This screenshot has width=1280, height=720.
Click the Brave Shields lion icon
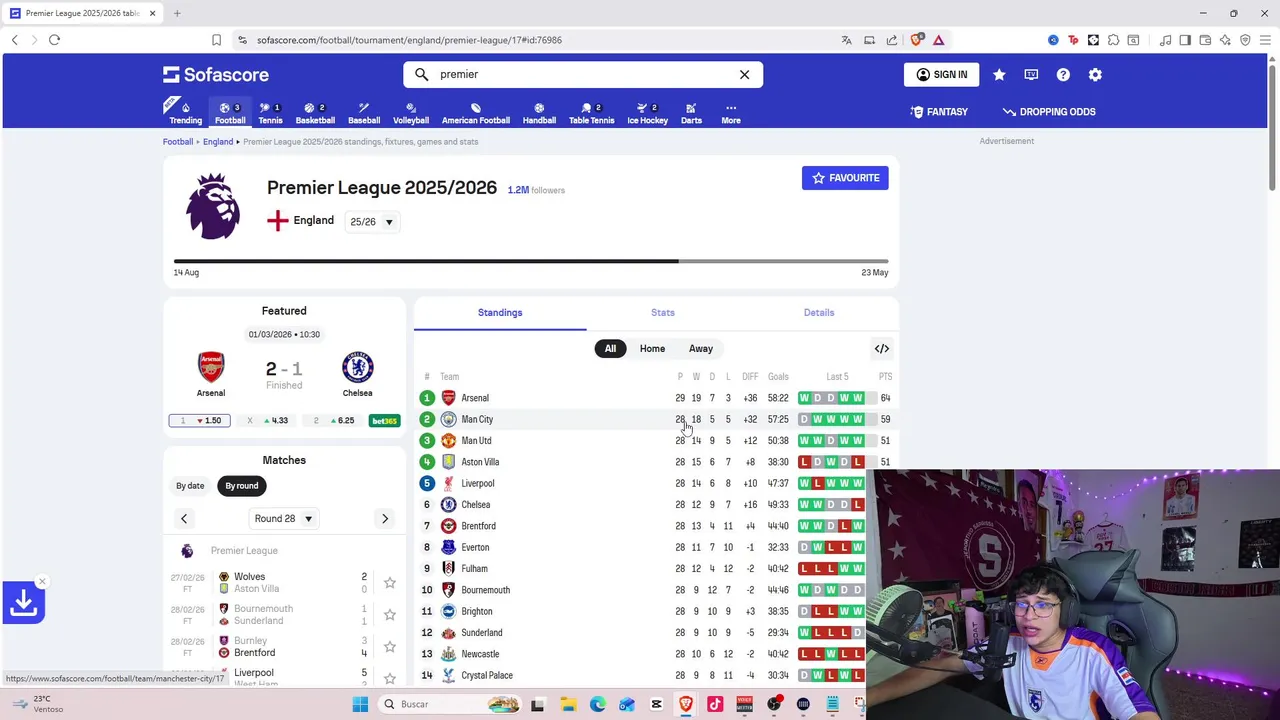point(916,40)
